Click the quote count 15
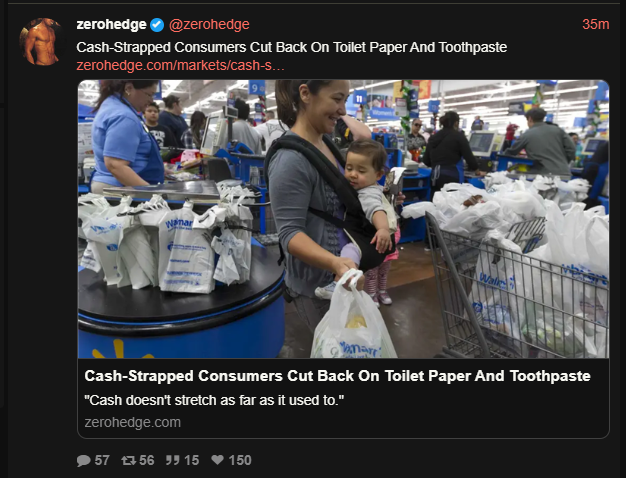The height and width of the screenshot is (478, 626). tap(191, 460)
